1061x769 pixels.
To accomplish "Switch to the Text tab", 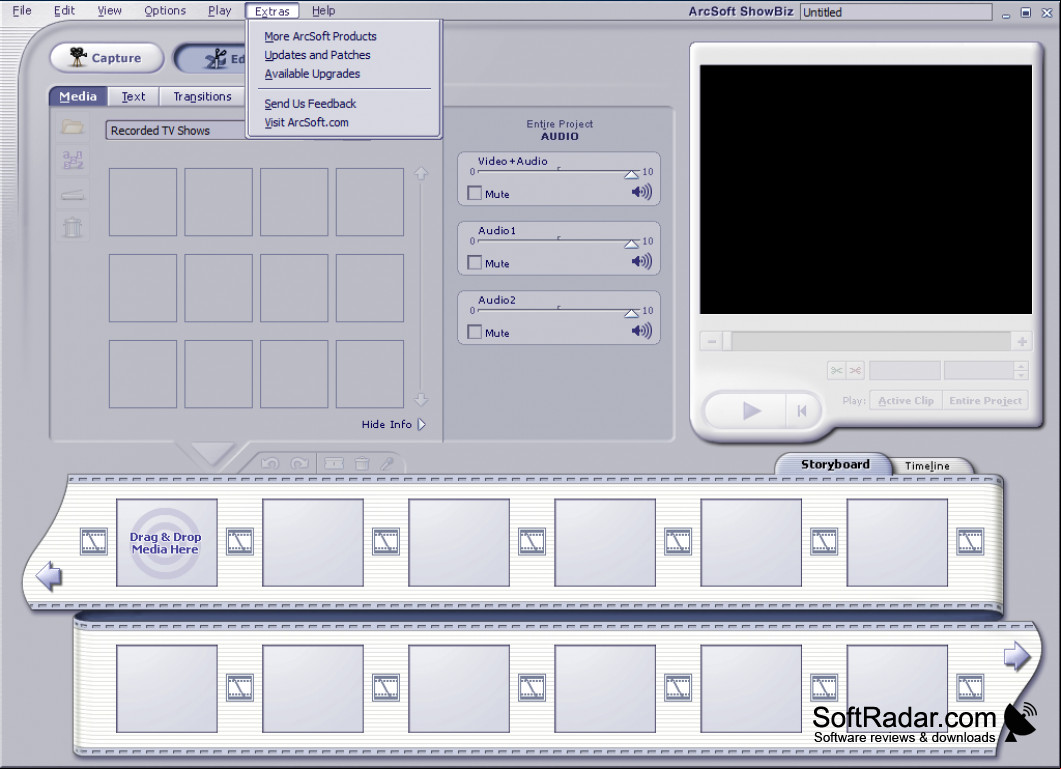I will pyautogui.click(x=133, y=96).
